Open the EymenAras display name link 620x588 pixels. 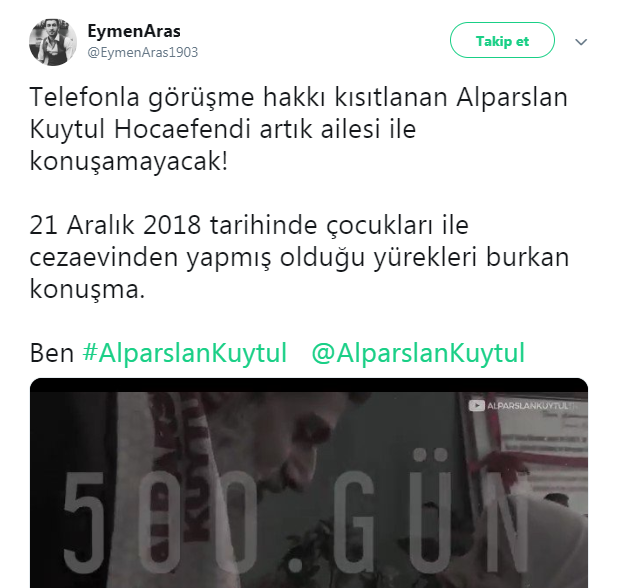134,31
